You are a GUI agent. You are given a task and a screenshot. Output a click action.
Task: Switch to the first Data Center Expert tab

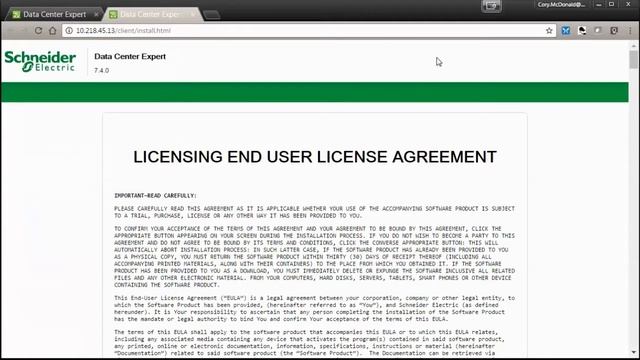point(54,14)
